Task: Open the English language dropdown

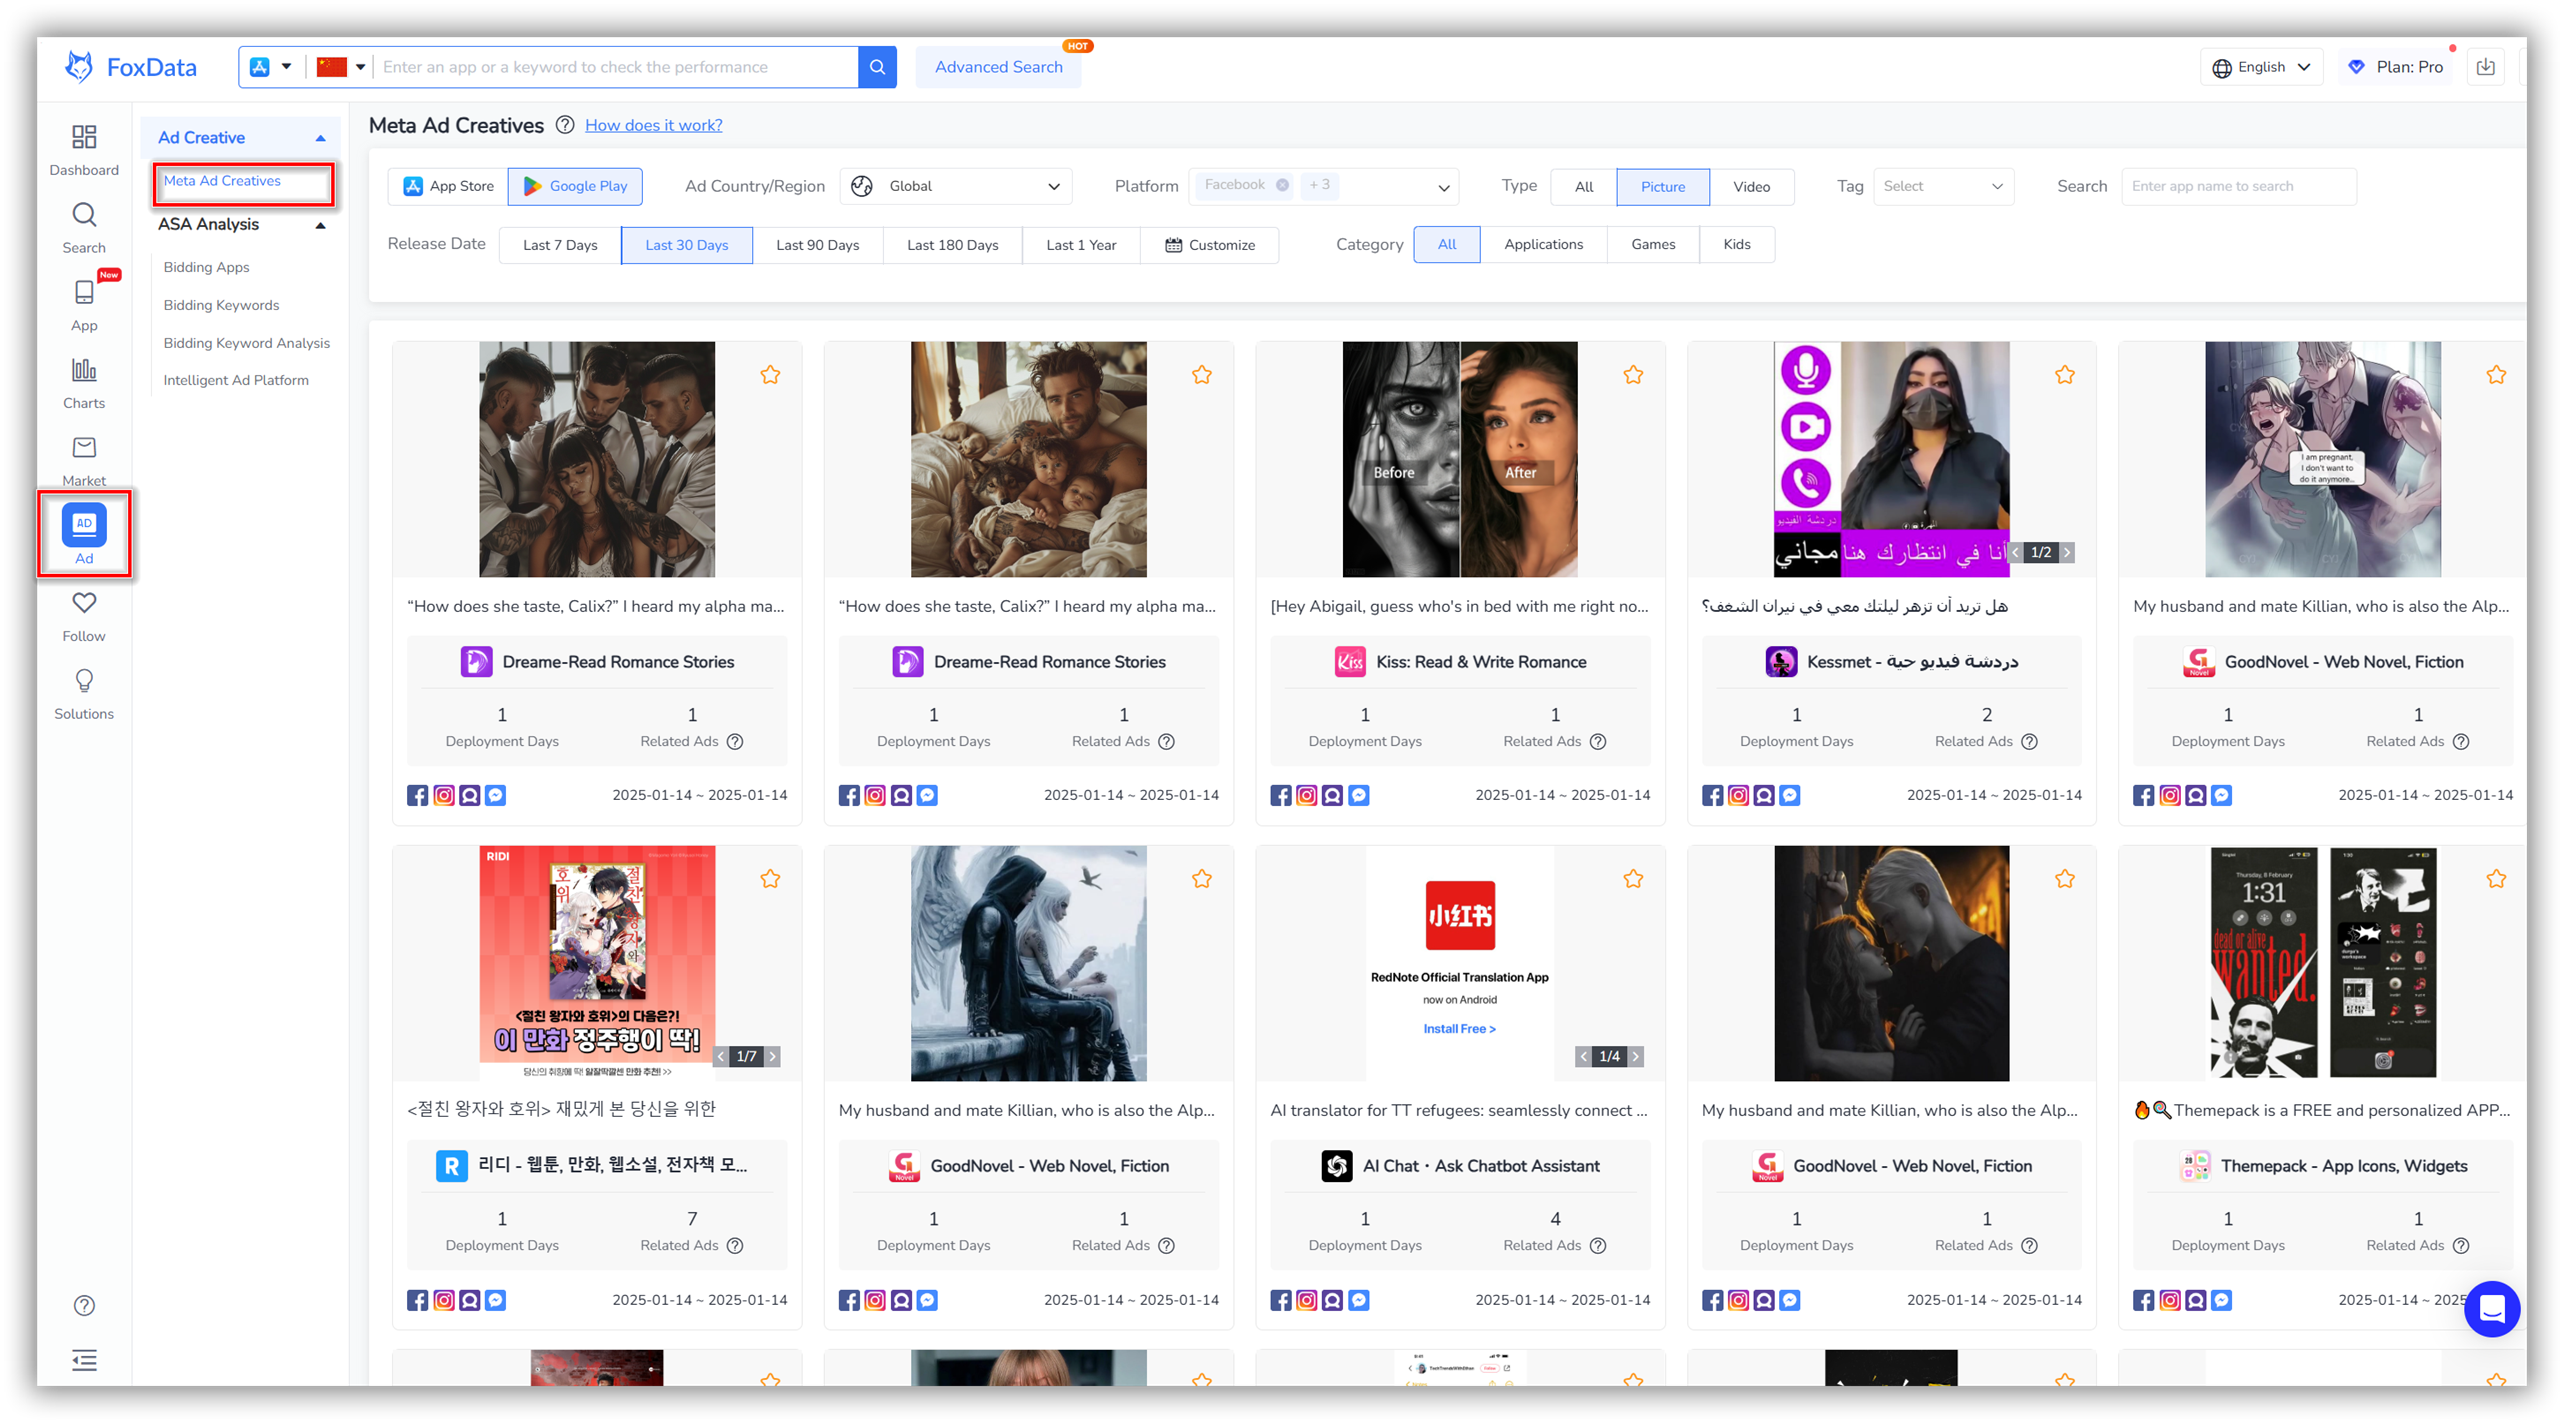Action: (2262, 67)
